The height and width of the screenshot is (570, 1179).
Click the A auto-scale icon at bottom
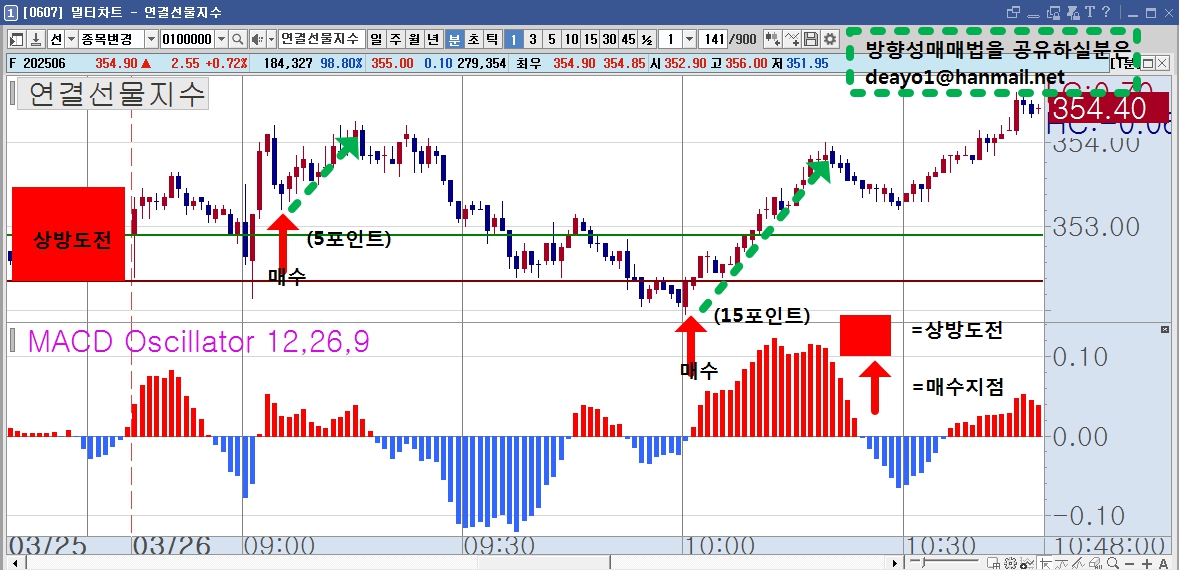coord(1163,563)
